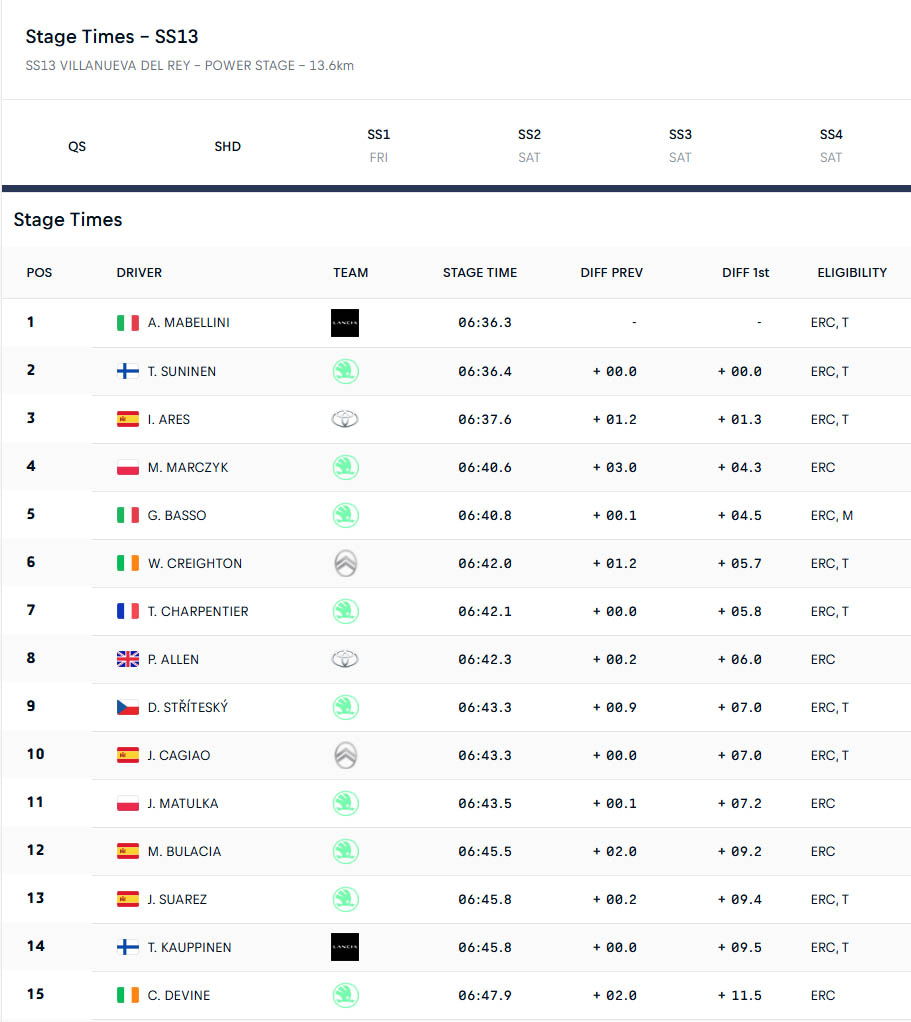911x1022 pixels.
Task: Click the Lancia team logo for A. Mabellini
Action: tap(345, 323)
